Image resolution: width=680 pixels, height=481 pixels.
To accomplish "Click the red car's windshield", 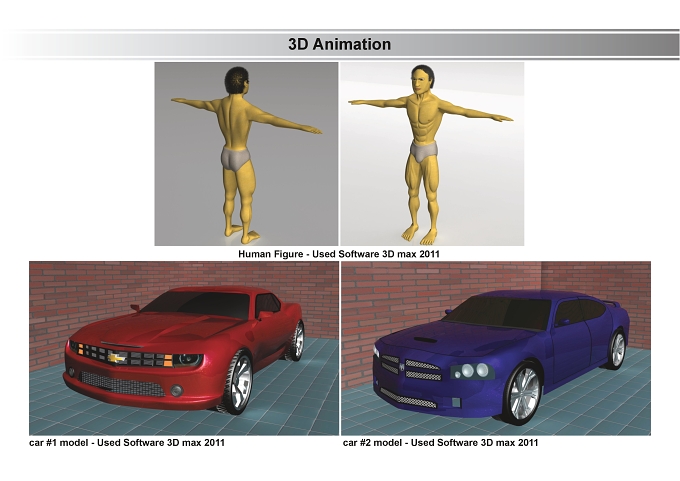I will click(197, 305).
